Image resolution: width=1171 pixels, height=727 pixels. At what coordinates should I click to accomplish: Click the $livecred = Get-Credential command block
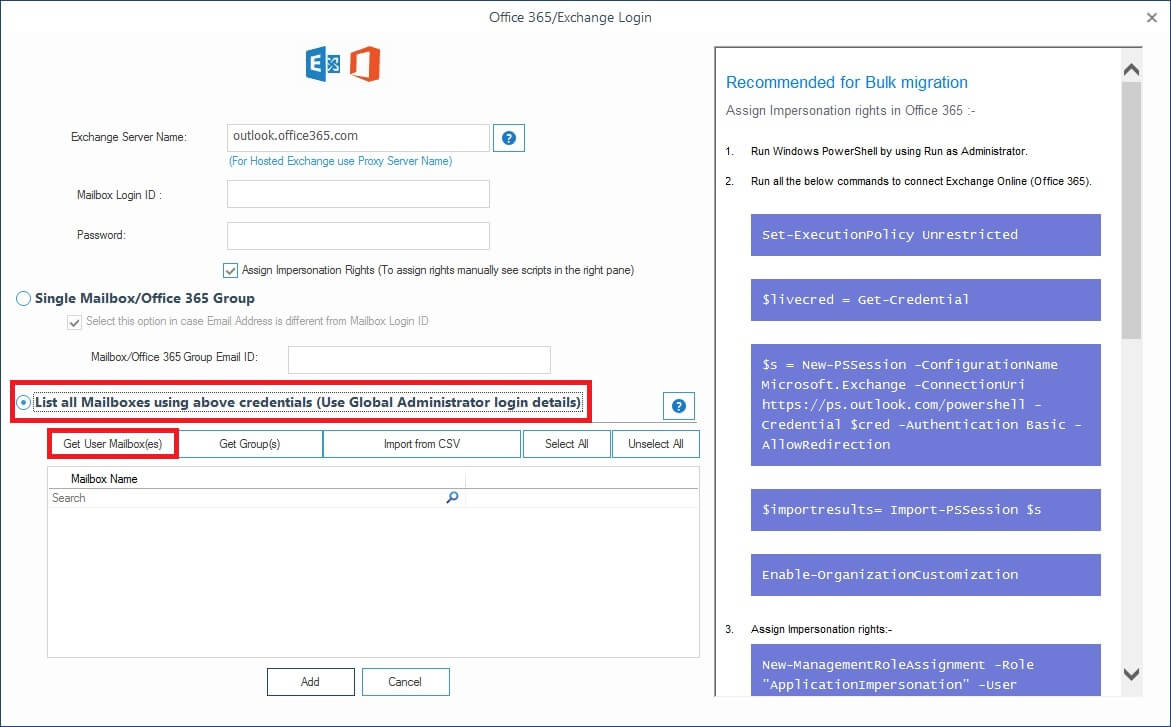pos(925,300)
